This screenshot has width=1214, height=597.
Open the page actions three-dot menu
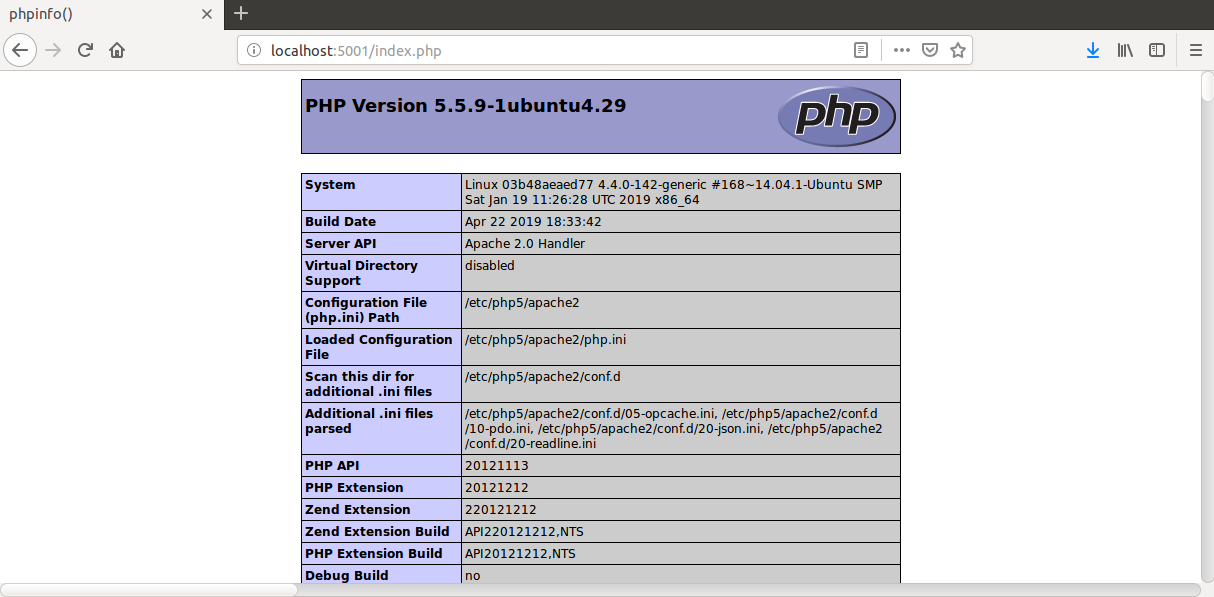click(901, 50)
